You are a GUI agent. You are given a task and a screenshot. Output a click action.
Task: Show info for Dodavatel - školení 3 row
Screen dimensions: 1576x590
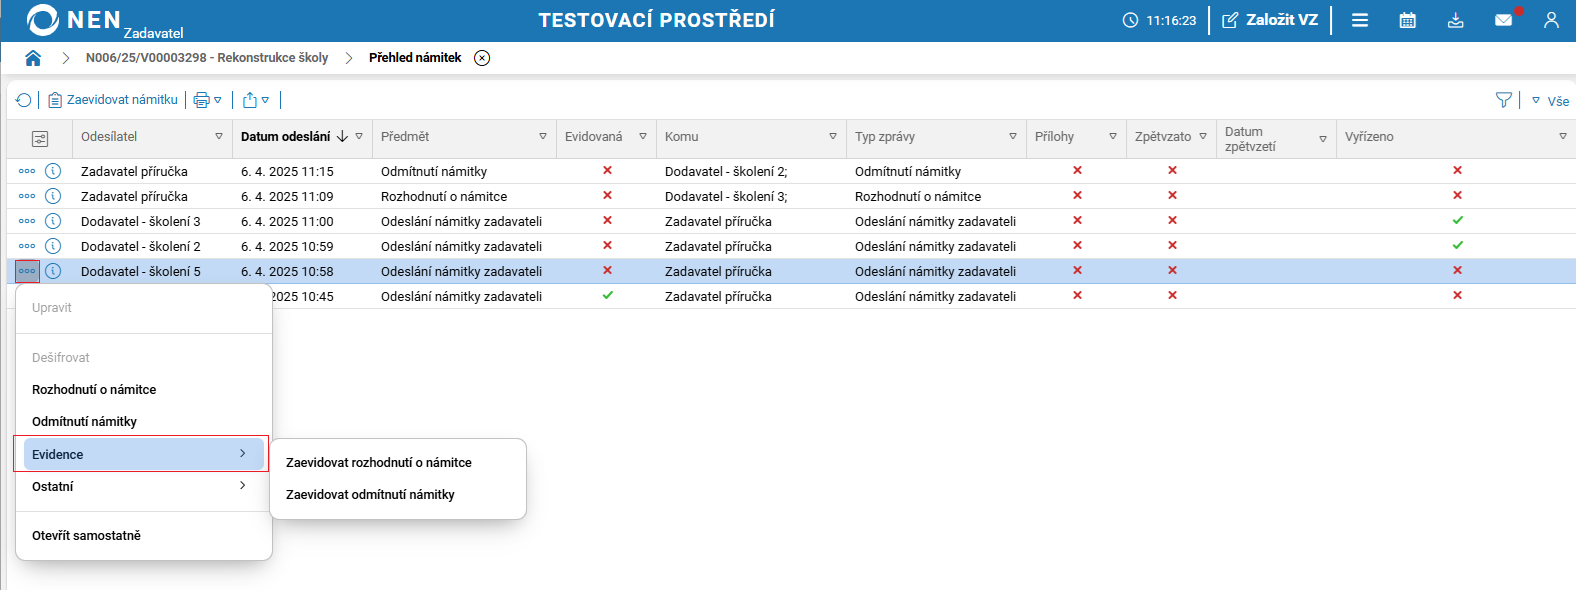click(x=53, y=221)
